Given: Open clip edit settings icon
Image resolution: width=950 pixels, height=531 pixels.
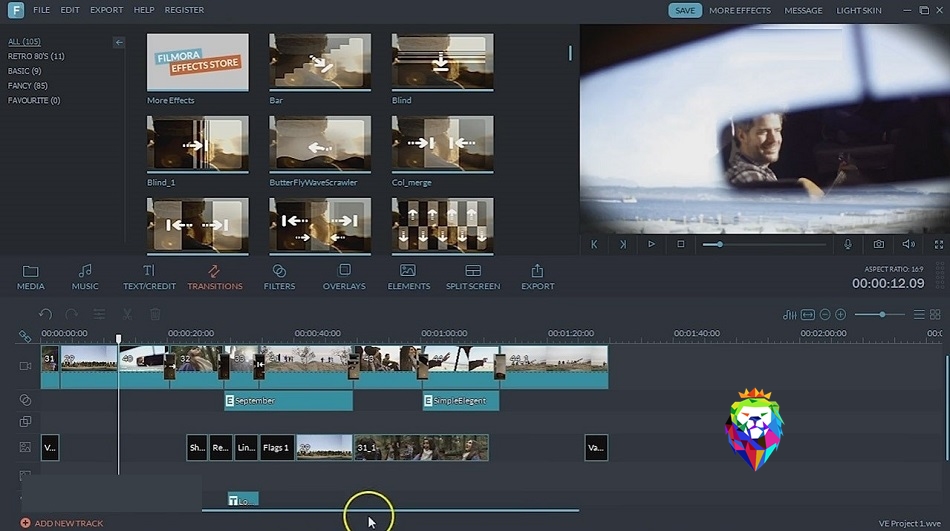Looking at the screenshot, I should 99,314.
